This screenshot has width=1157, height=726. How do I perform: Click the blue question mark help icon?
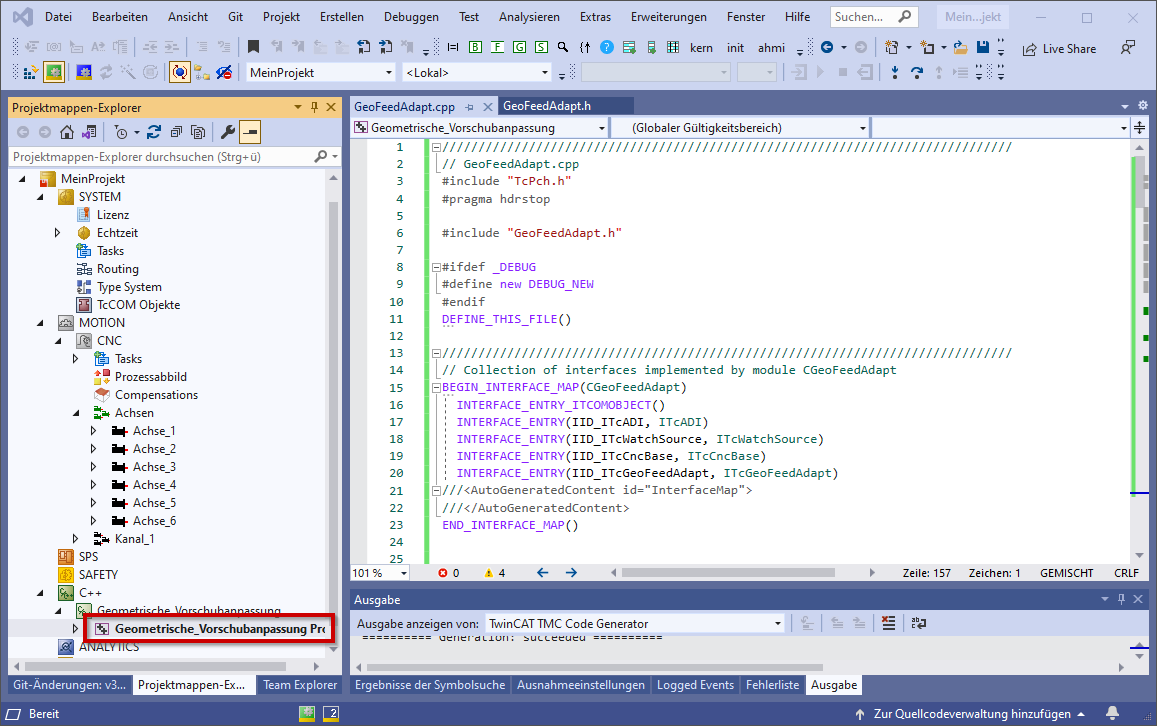(607, 47)
